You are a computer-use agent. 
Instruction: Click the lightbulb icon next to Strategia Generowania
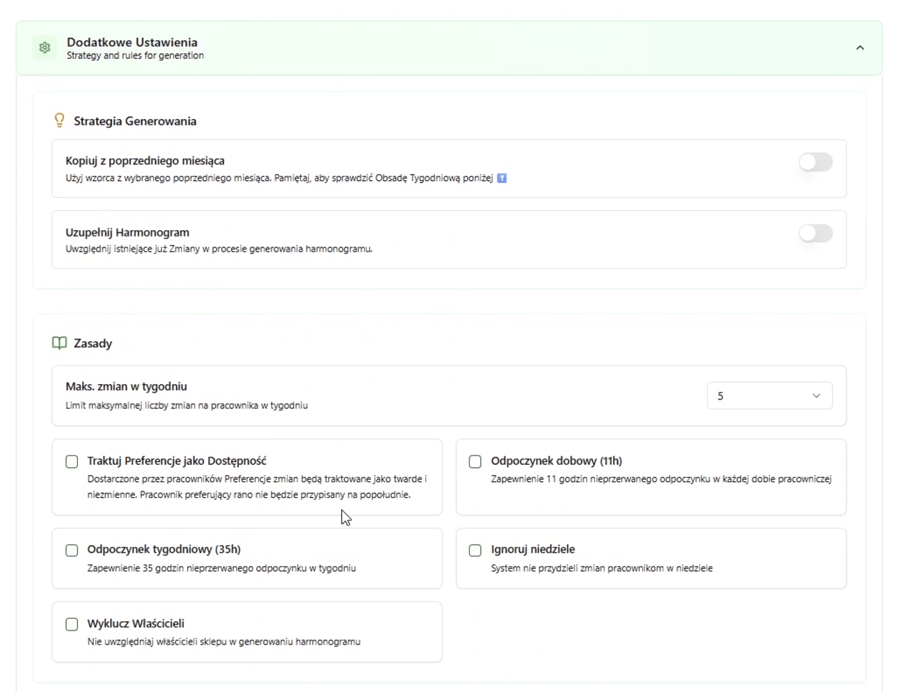coord(59,121)
